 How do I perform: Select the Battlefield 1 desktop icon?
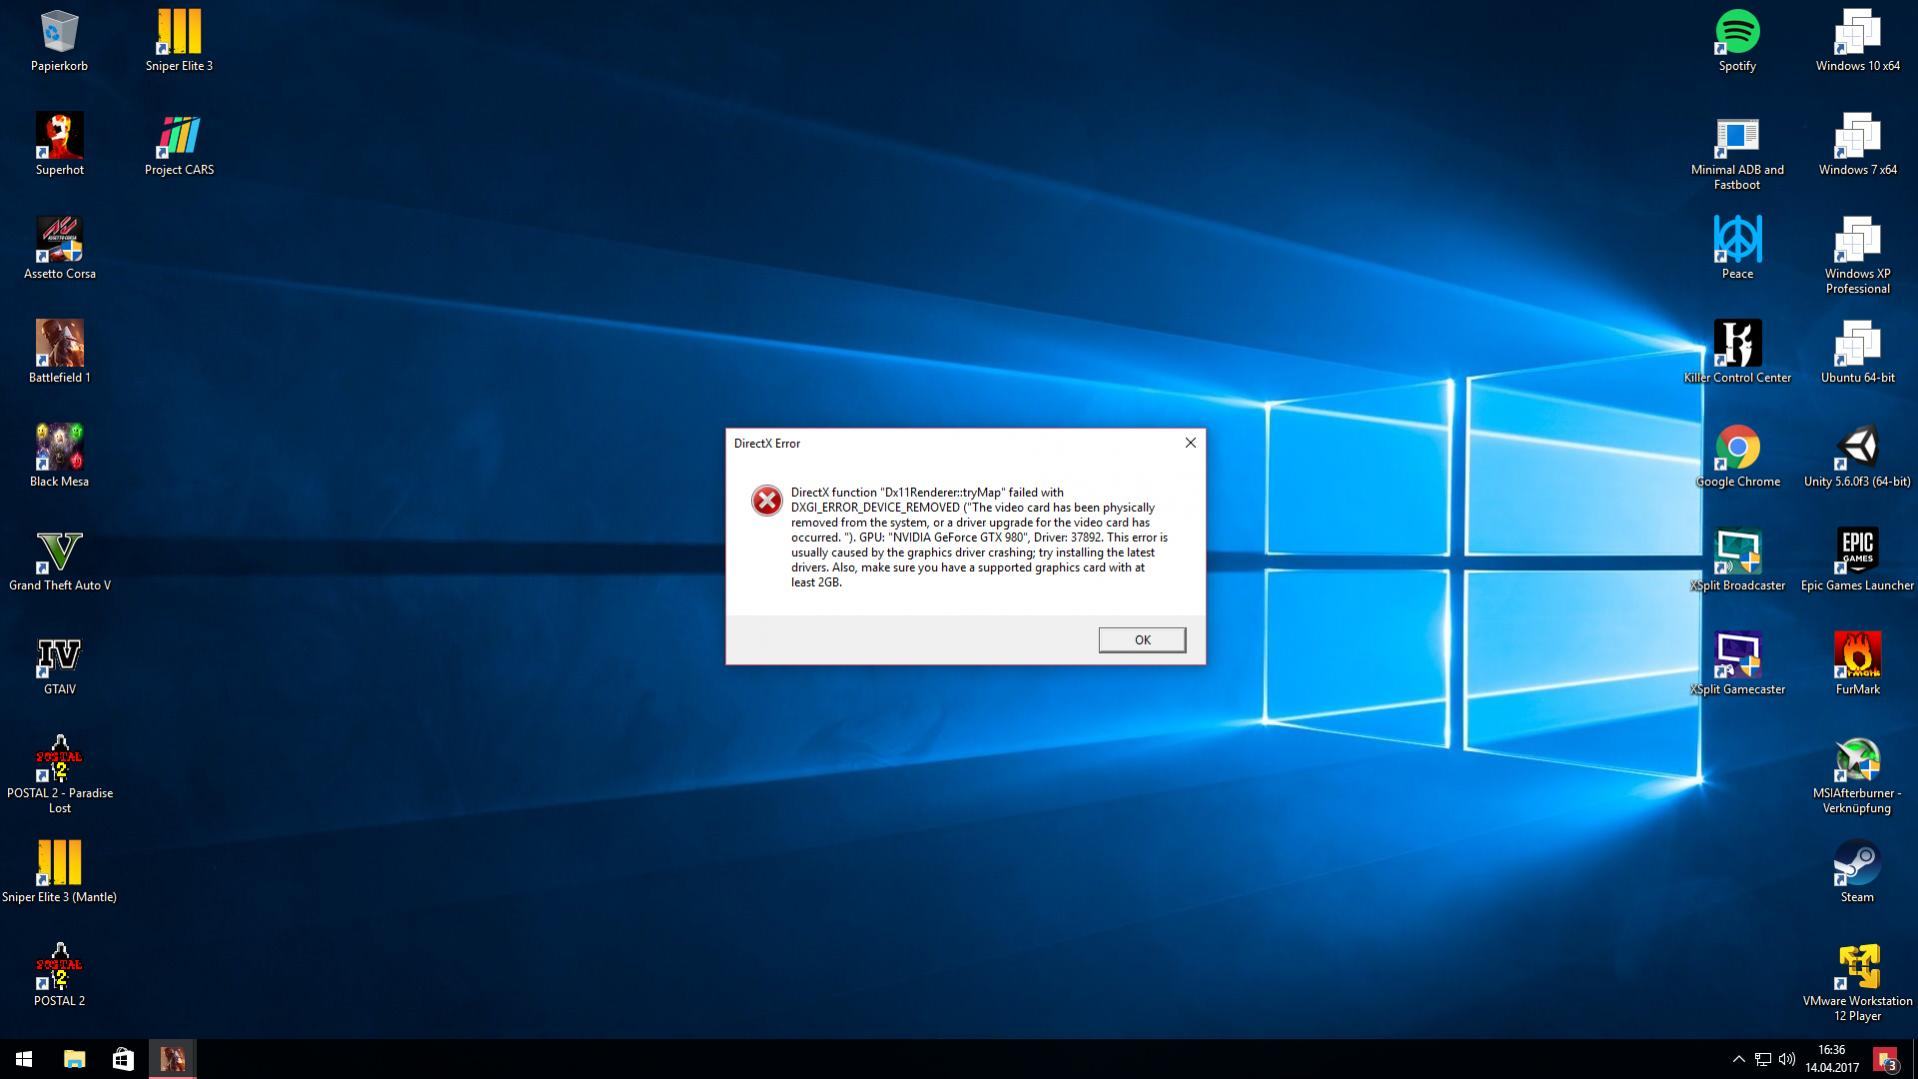(x=59, y=352)
